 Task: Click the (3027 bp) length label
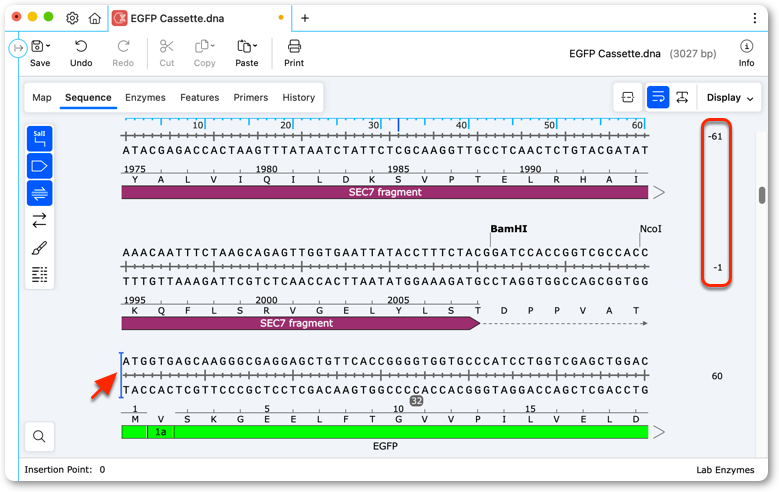coord(693,54)
